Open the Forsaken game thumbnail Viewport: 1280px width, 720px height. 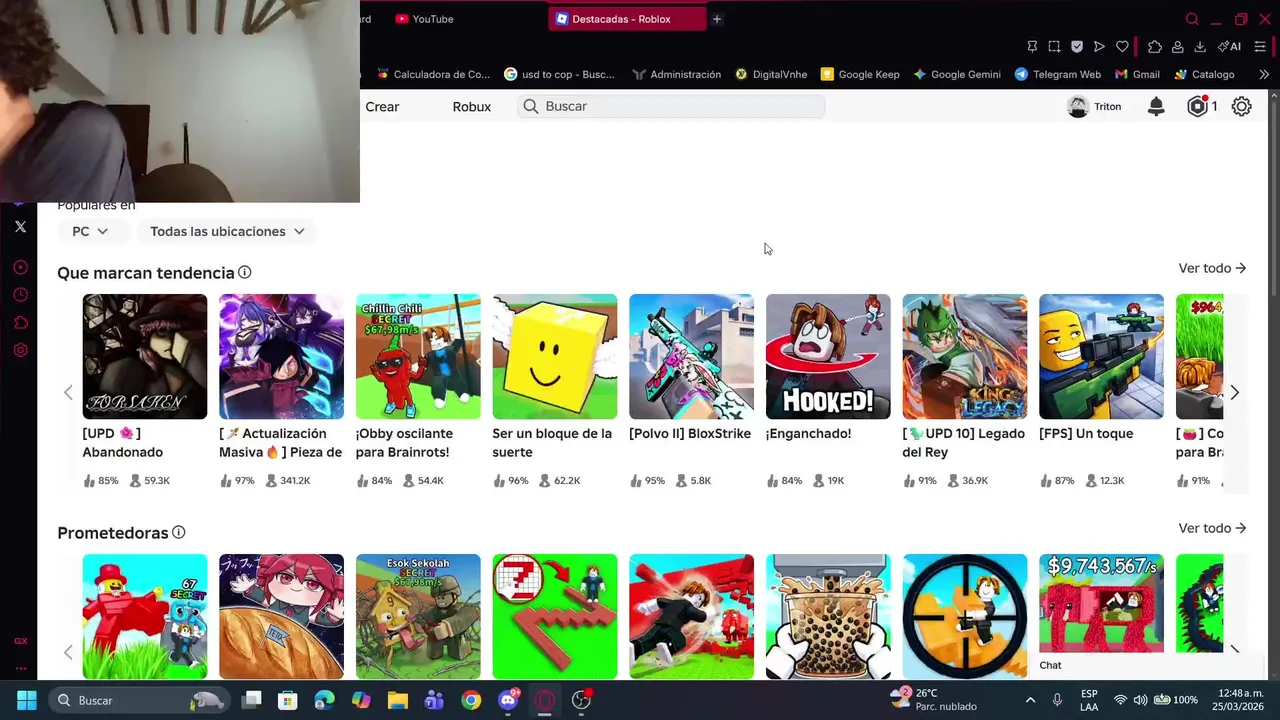tap(145, 356)
